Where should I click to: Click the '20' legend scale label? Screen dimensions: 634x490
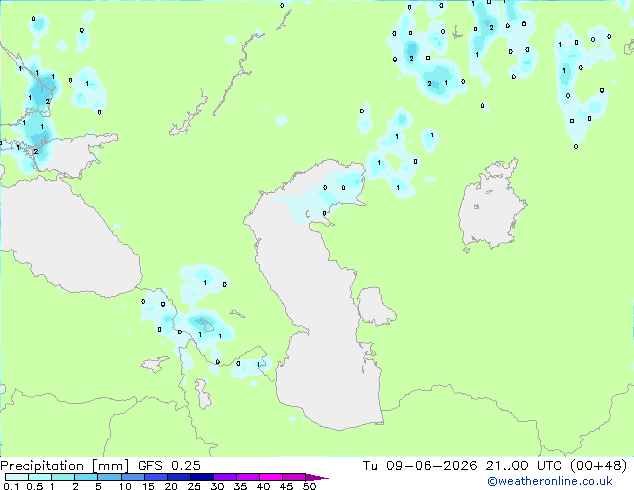point(171,486)
